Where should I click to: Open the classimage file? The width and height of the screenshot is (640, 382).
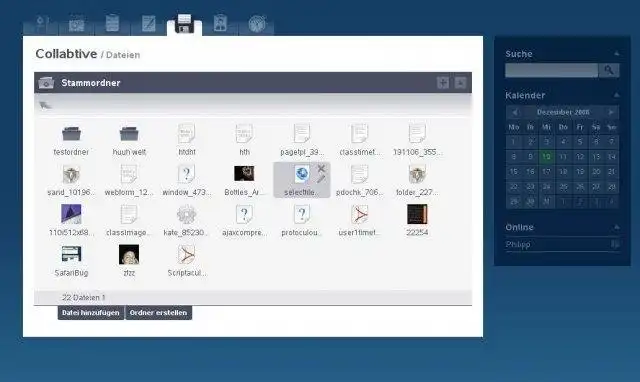(x=129, y=214)
